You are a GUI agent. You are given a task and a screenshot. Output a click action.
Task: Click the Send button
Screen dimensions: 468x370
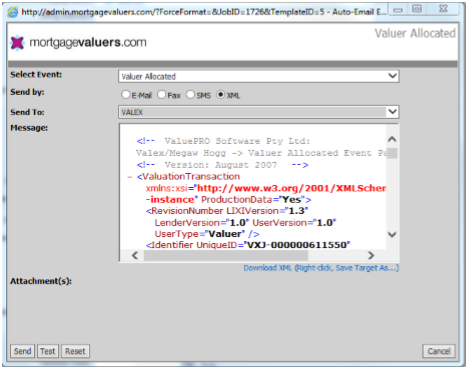coord(22,351)
